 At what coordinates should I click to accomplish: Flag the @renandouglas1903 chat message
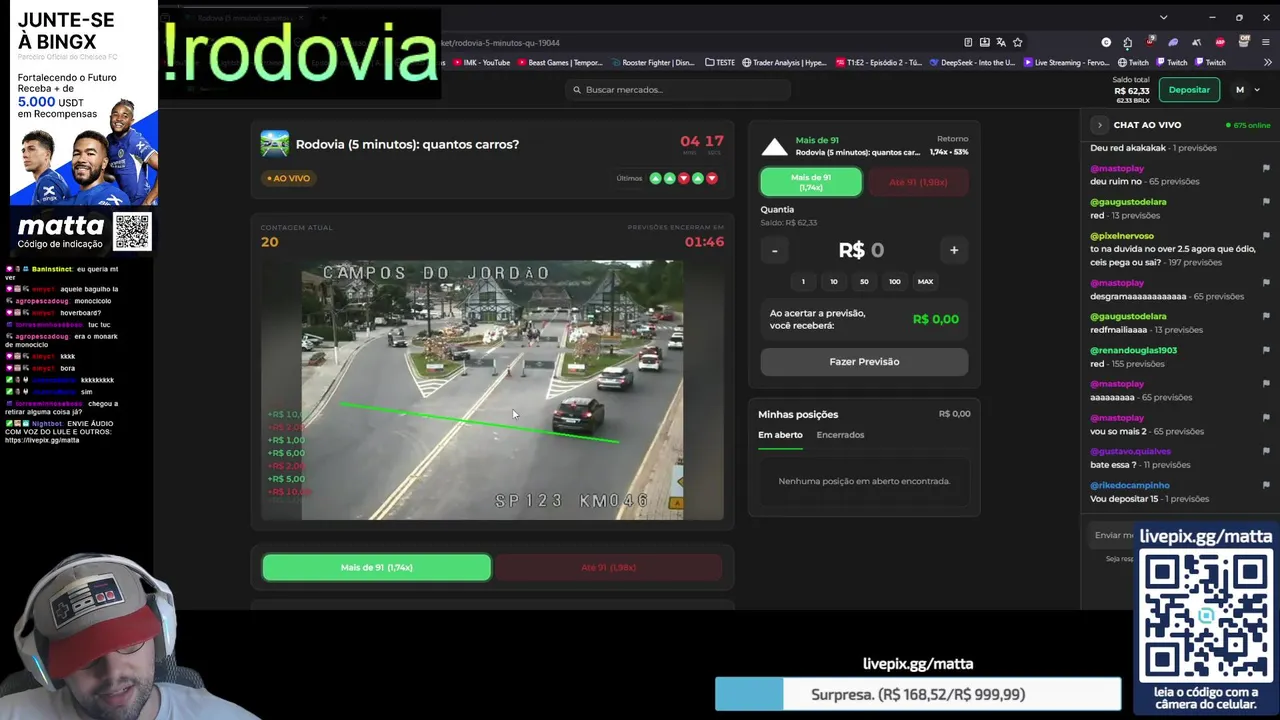coord(1266,350)
